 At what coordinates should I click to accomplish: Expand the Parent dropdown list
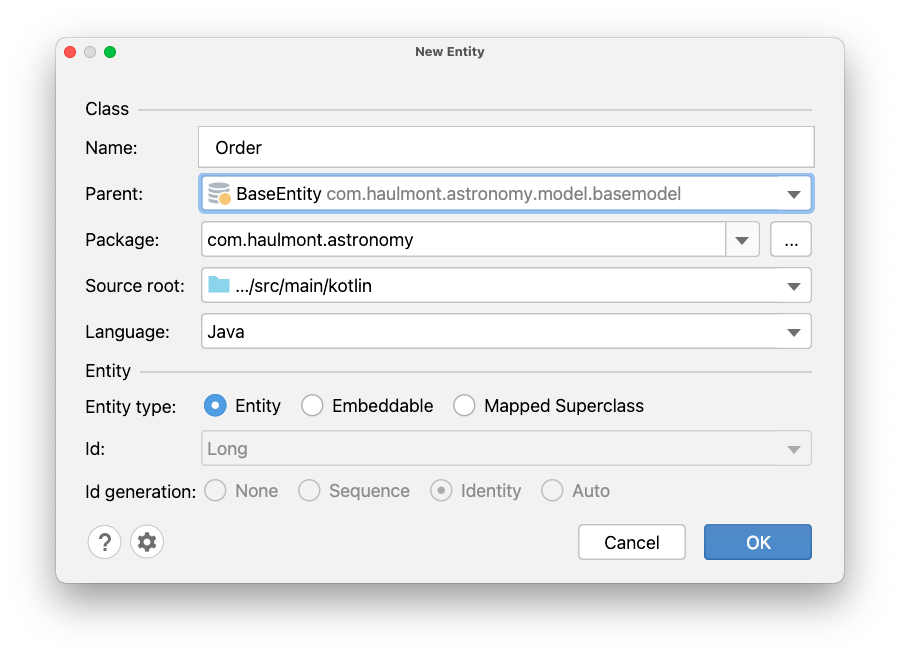[x=793, y=194]
